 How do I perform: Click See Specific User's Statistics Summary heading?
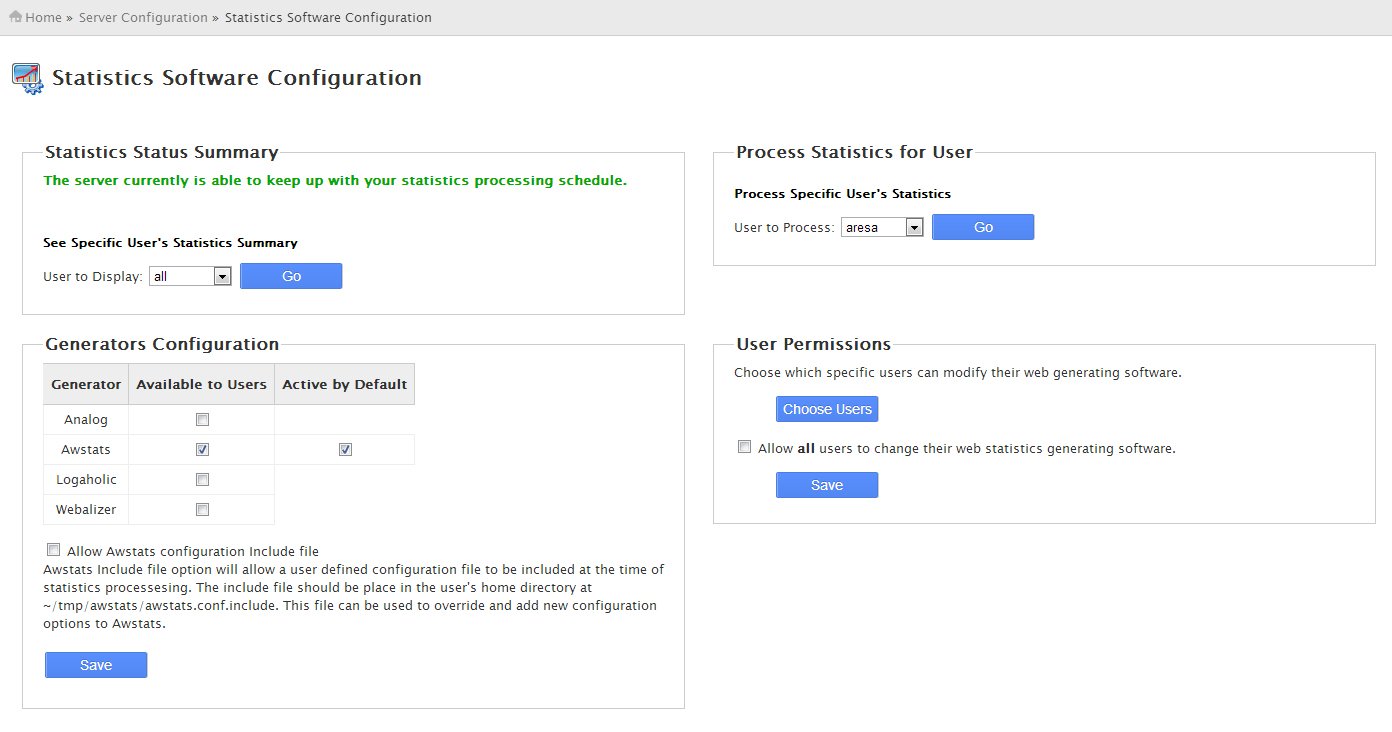tap(170, 243)
